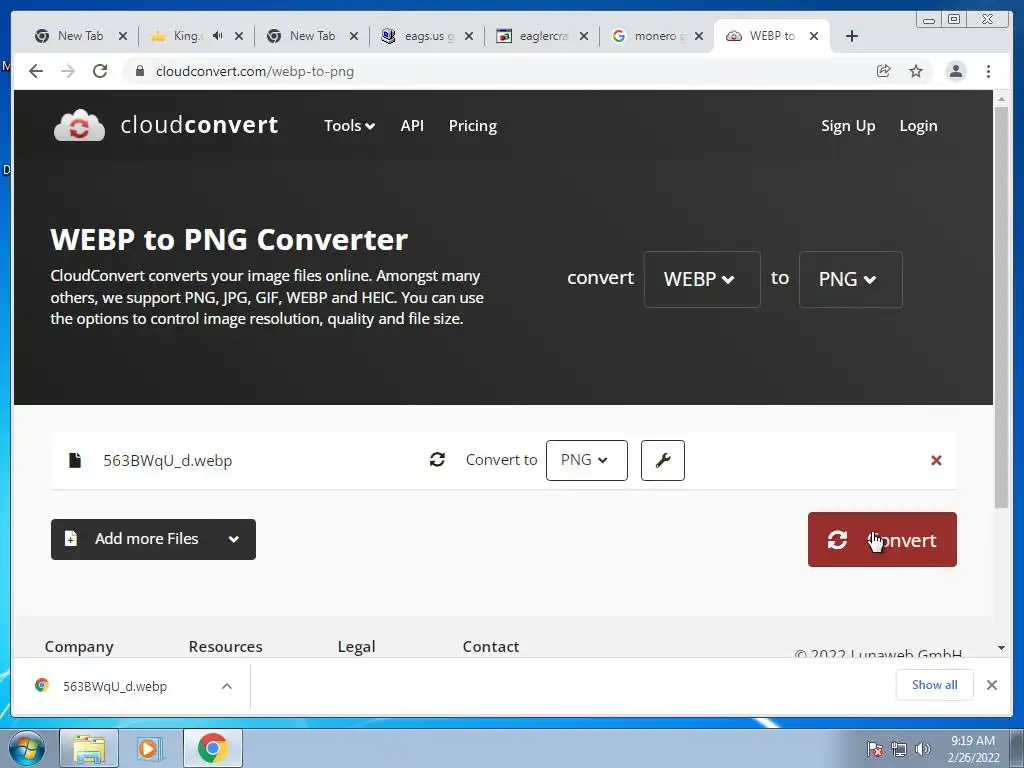Close the eags.us tab
The height and width of the screenshot is (768, 1024).
coord(469,36)
